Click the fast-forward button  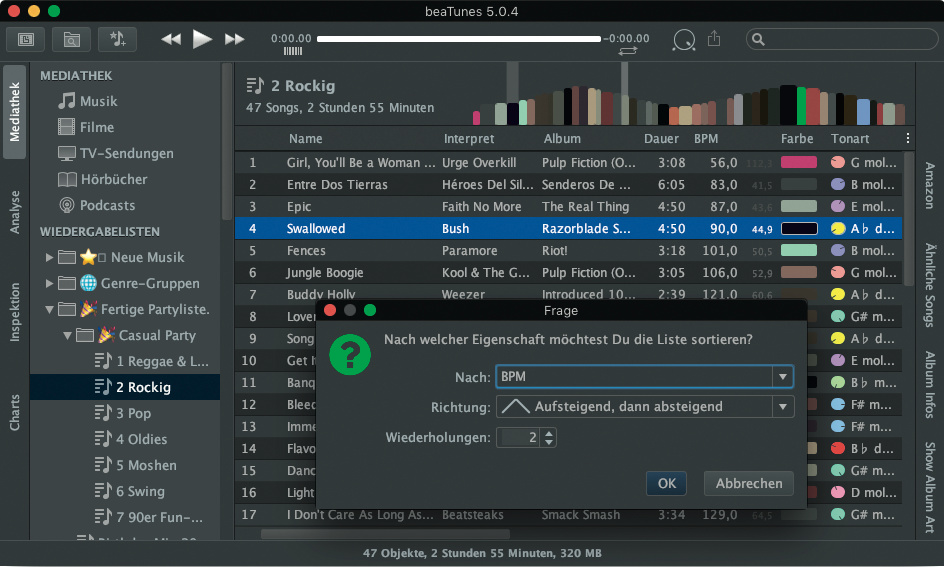point(235,39)
